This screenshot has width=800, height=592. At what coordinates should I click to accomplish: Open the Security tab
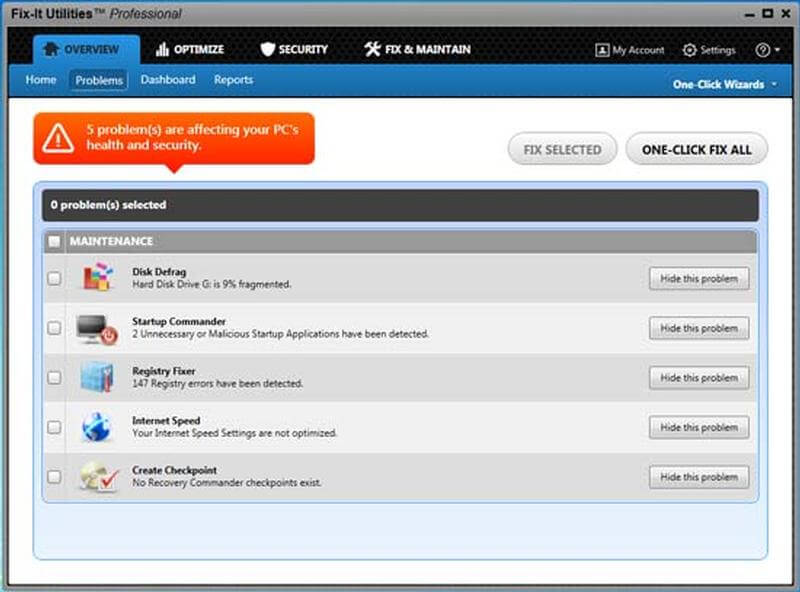(x=295, y=50)
